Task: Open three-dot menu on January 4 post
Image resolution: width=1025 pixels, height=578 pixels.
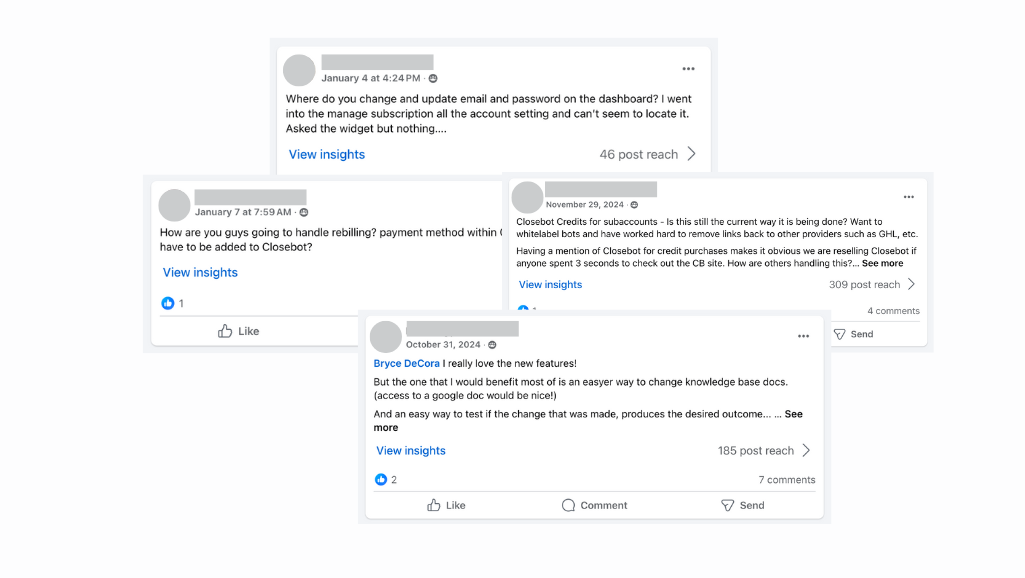Action: pos(688,69)
